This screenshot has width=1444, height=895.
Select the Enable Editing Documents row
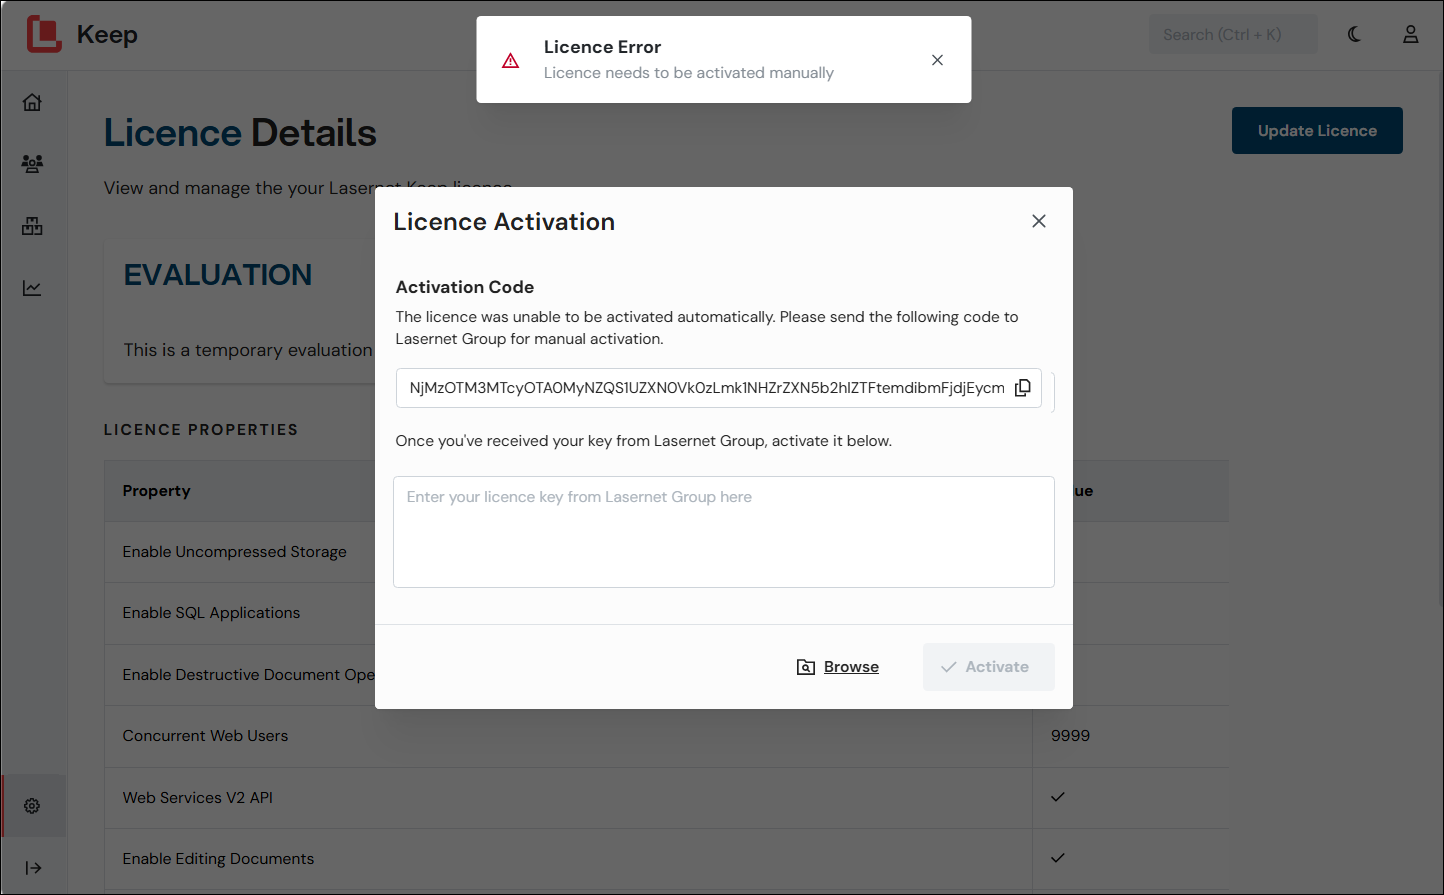click(666, 859)
